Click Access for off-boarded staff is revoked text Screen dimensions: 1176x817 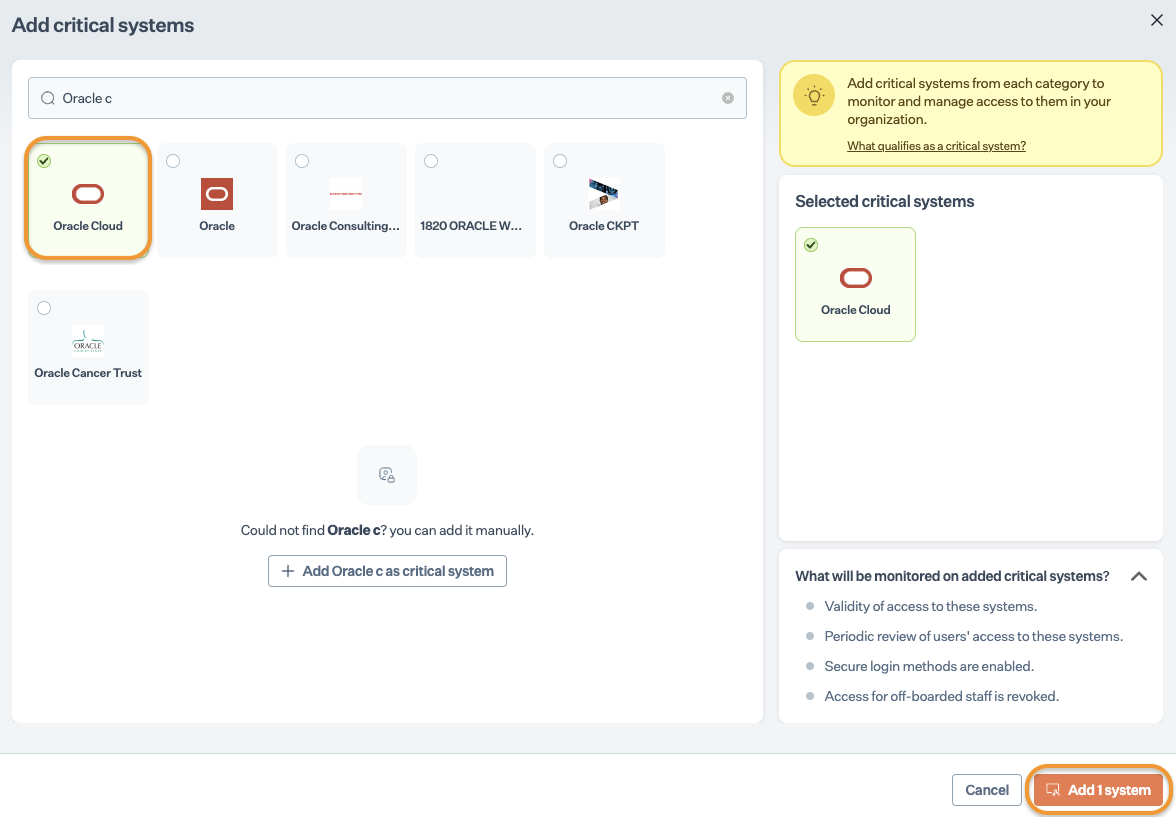pyautogui.click(x=941, y=696)
